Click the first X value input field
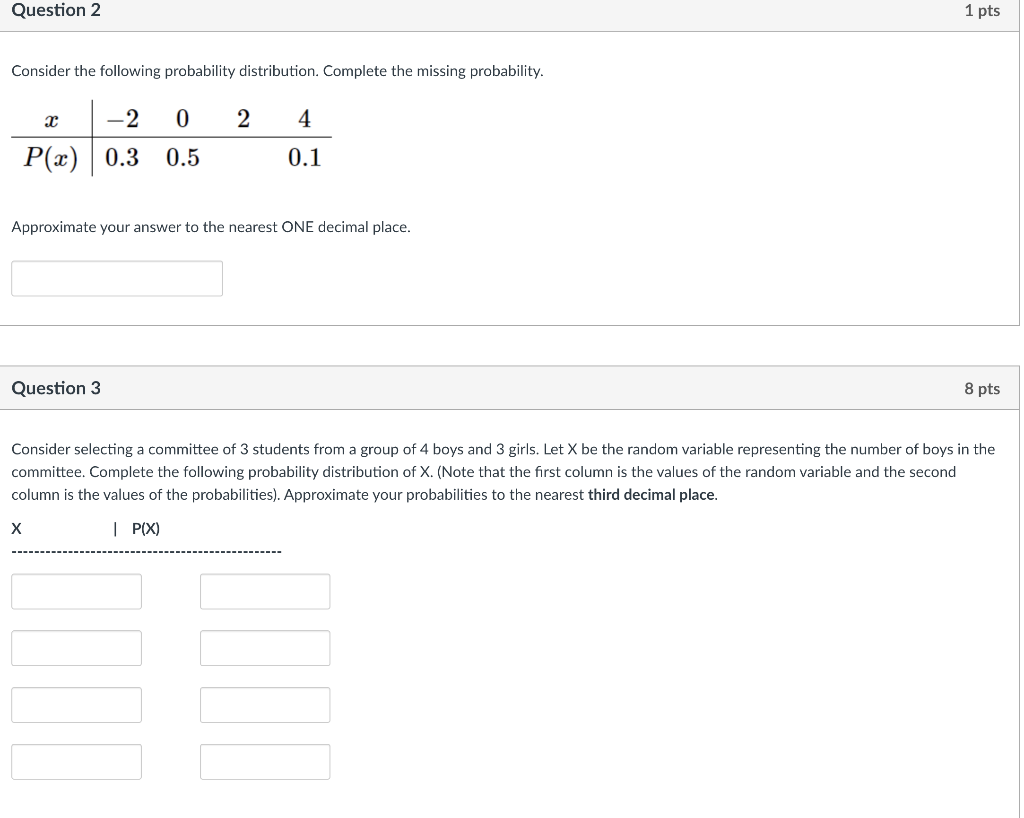Image resolution: width=1024 pixels, height=818 pixels. [76, 590]
